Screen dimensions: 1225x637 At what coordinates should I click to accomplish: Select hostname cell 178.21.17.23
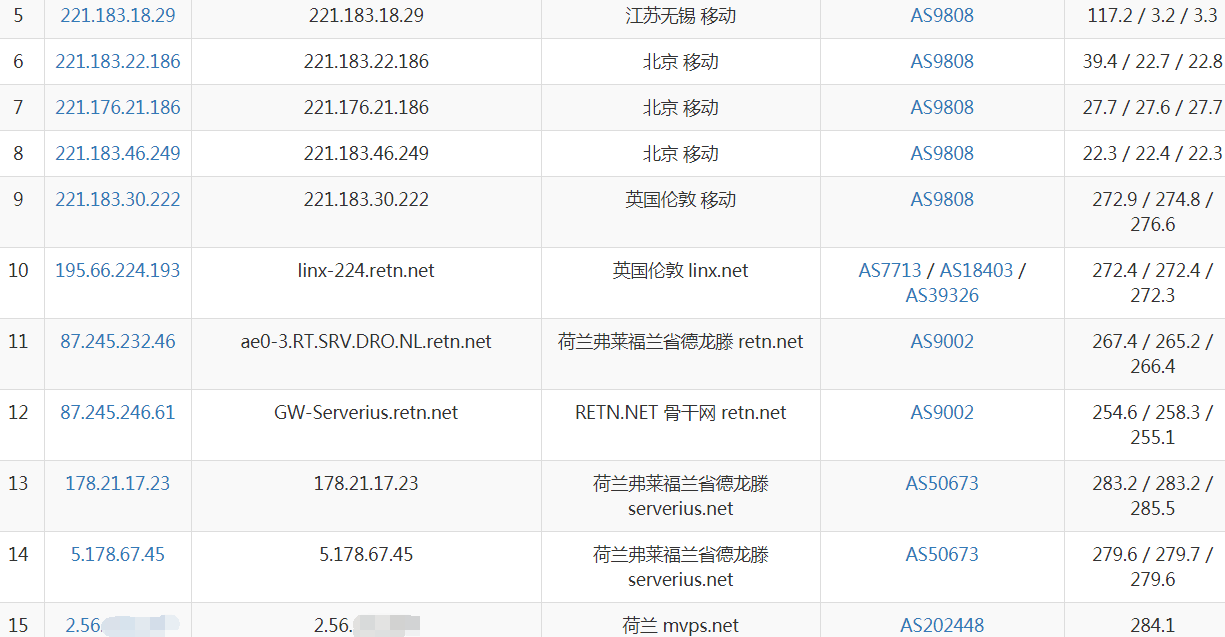point(366,484)
